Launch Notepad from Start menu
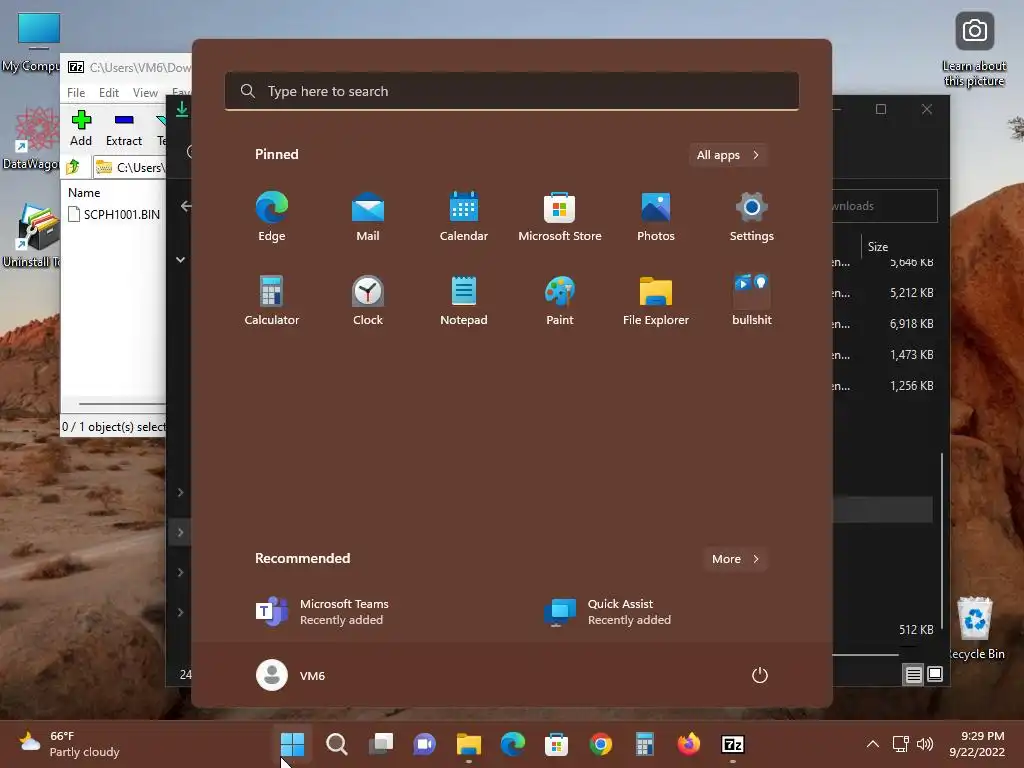The height and width of the screenshot is (768, 1024). click(464, 300)
